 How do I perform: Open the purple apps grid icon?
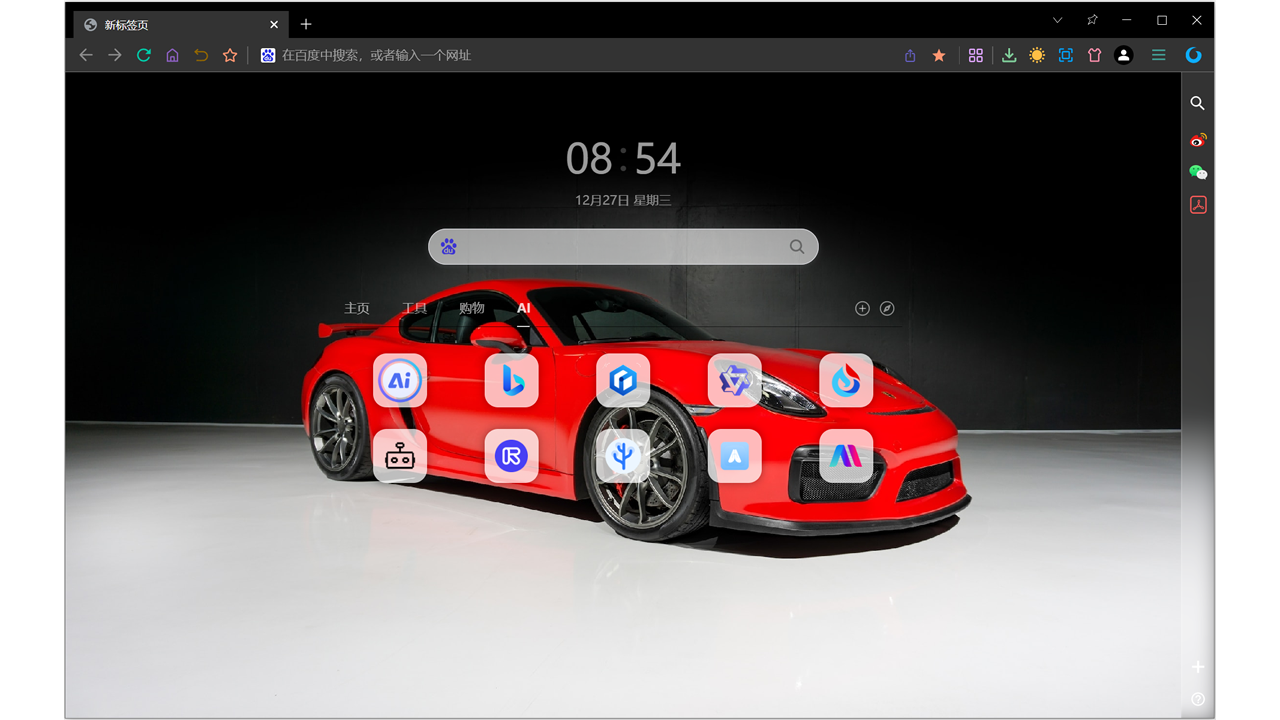[x=976, y=56]
